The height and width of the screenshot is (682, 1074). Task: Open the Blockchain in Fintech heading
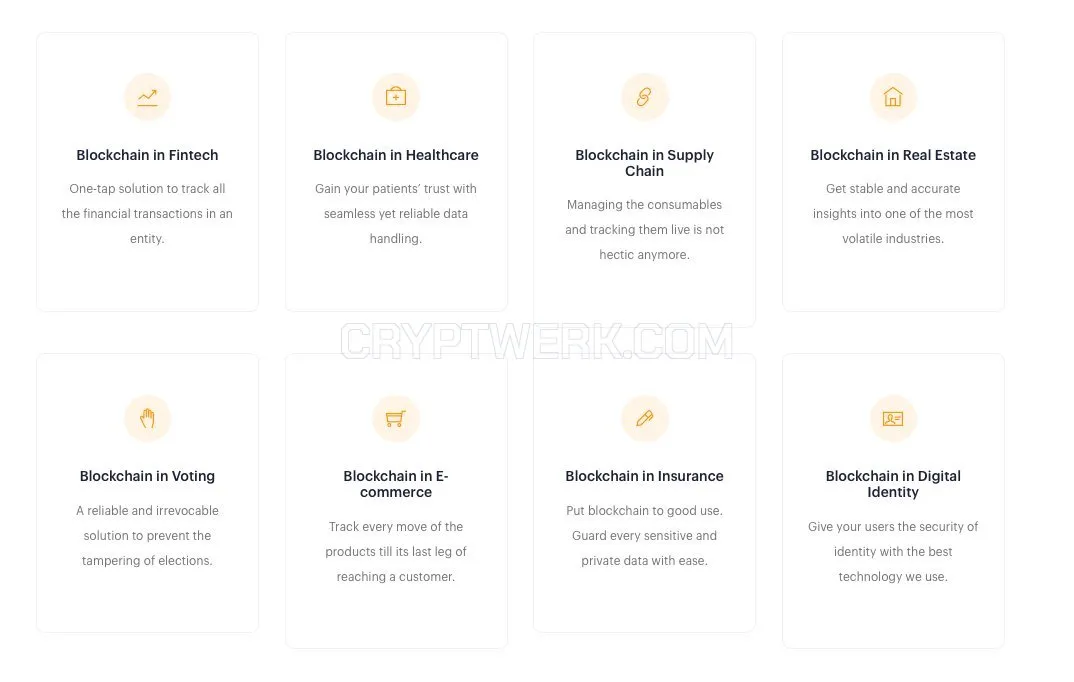(147, 155)
